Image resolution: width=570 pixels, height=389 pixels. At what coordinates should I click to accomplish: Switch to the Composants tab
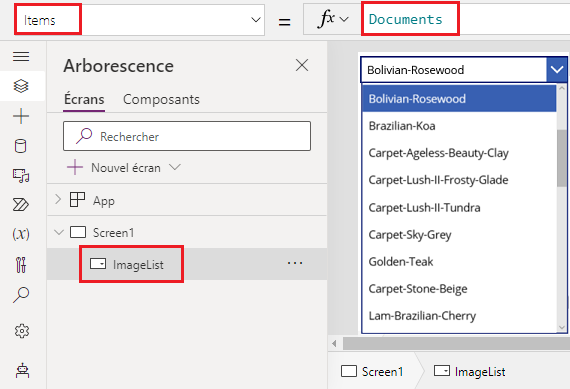coord(161,99)
